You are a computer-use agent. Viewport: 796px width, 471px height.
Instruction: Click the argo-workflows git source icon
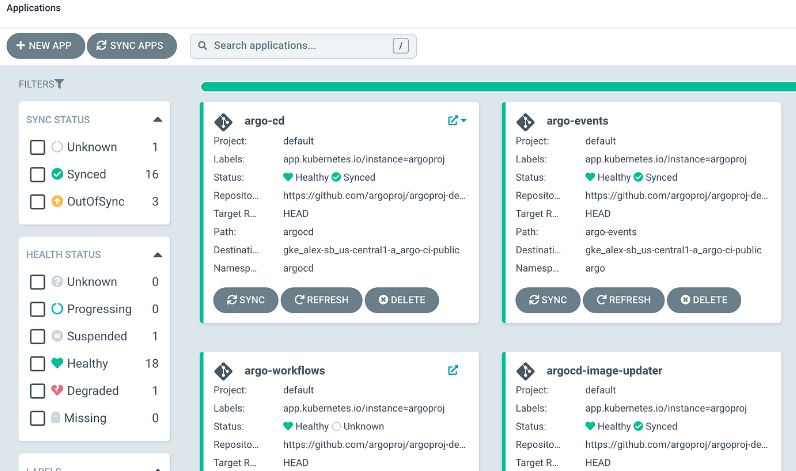[x=223, y=371]
